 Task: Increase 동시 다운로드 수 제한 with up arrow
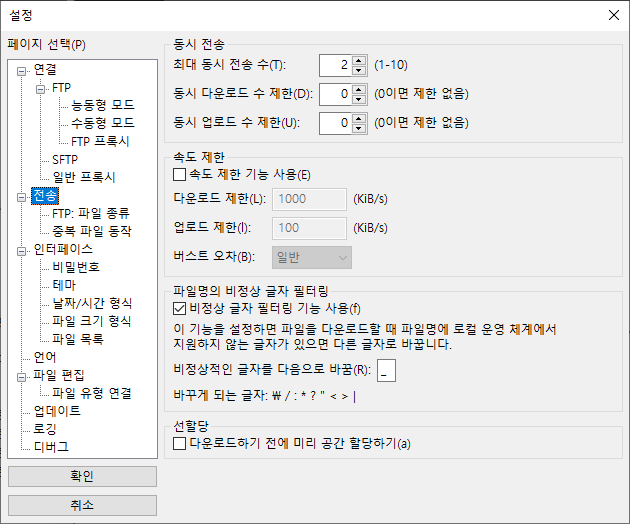point(359,90)
